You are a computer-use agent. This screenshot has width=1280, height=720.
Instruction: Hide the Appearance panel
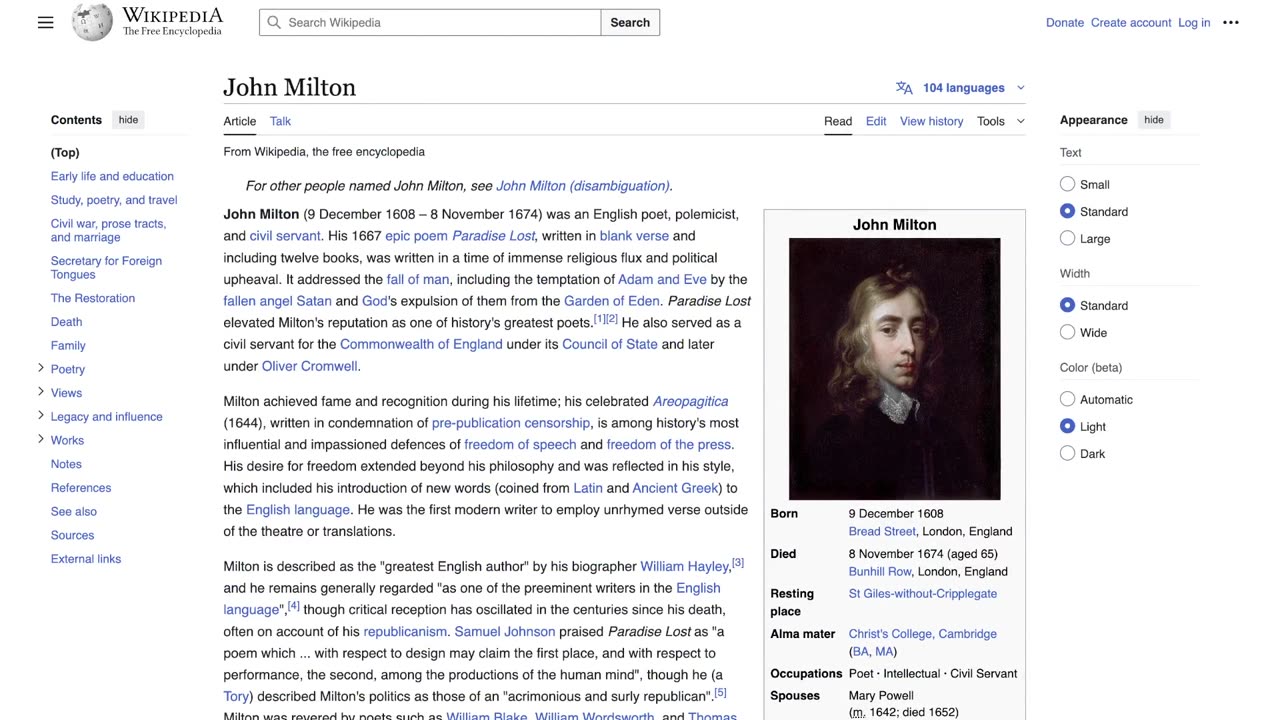tap(1153, 120)
